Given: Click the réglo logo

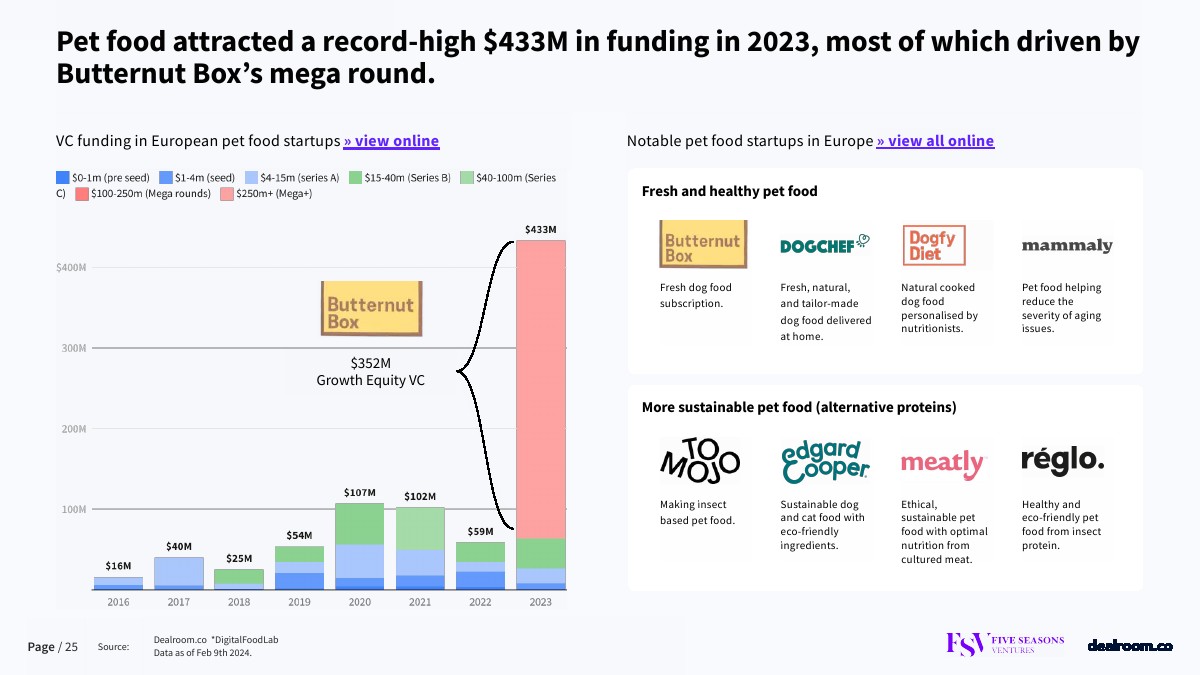Looking at the screenshot, I should click(x=1062, y=460).
